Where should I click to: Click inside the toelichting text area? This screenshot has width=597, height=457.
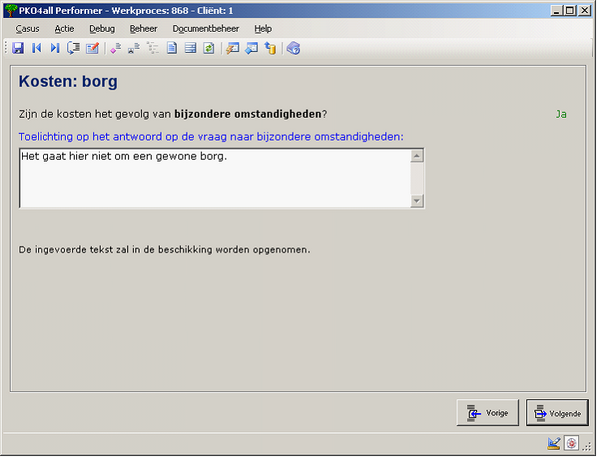[x=215, y=178]
